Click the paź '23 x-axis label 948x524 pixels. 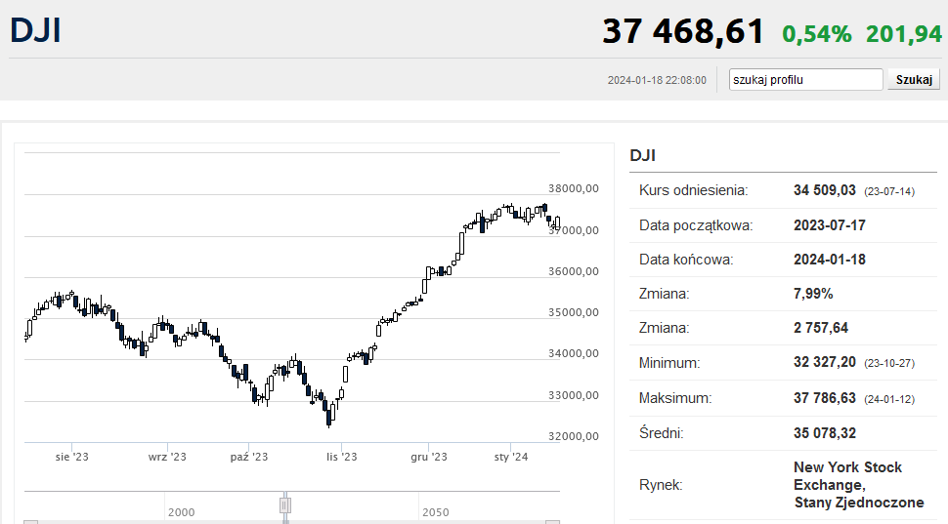click(x=249, y=457)
